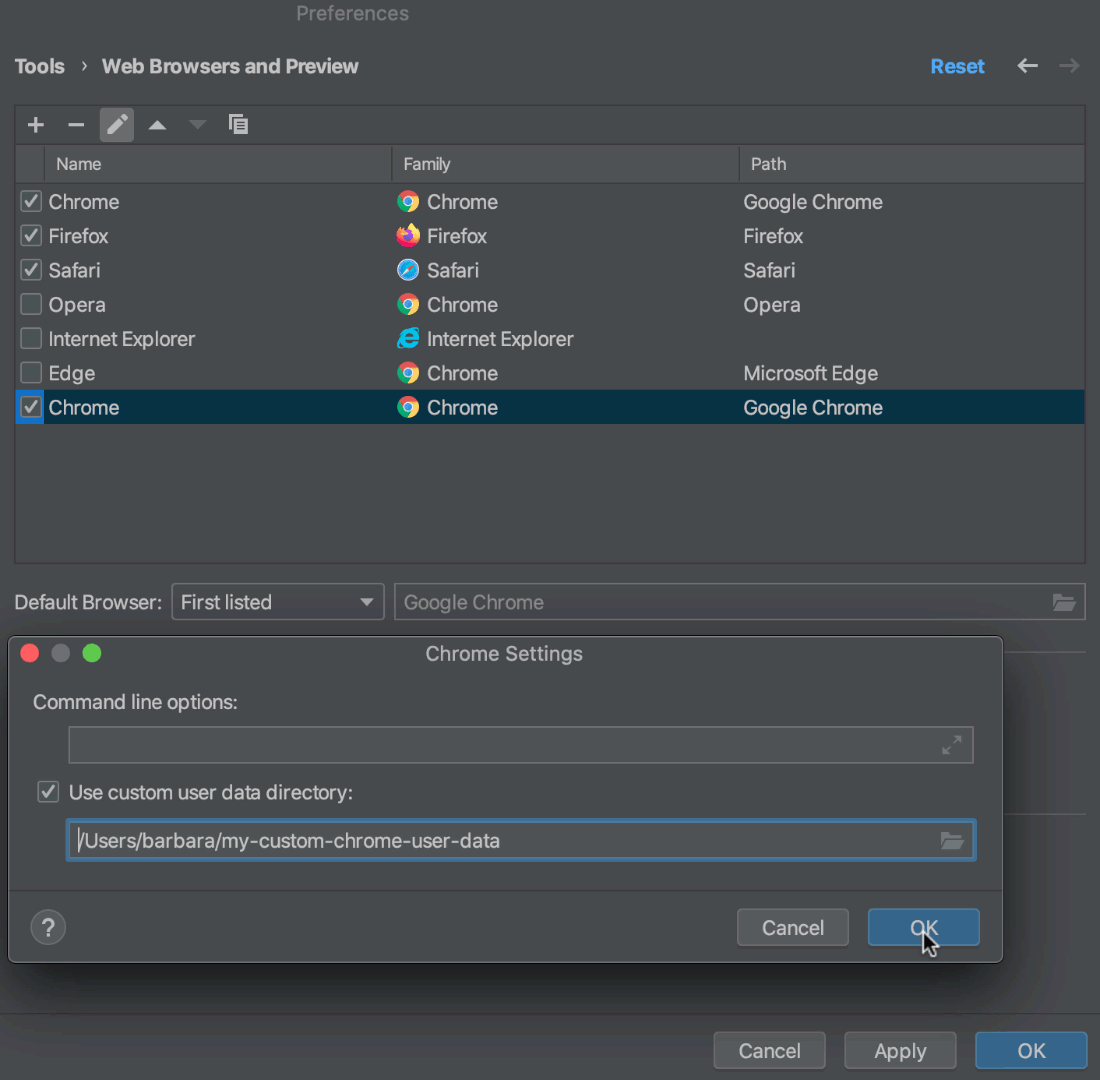Select the pencil edit browser icon
The width and height of the screenshot is (1100, 1080).
click(116, 124)
